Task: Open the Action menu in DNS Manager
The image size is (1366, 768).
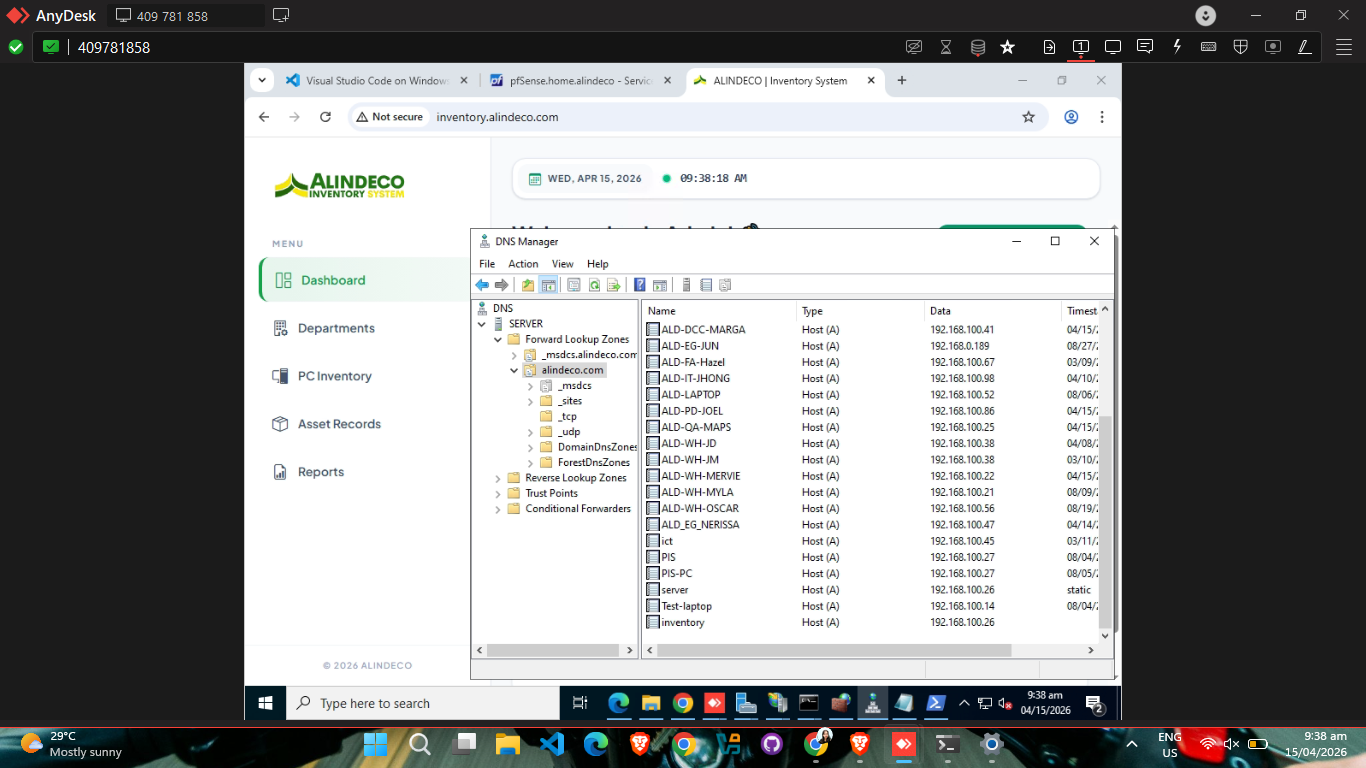Action: click(523, 264)
